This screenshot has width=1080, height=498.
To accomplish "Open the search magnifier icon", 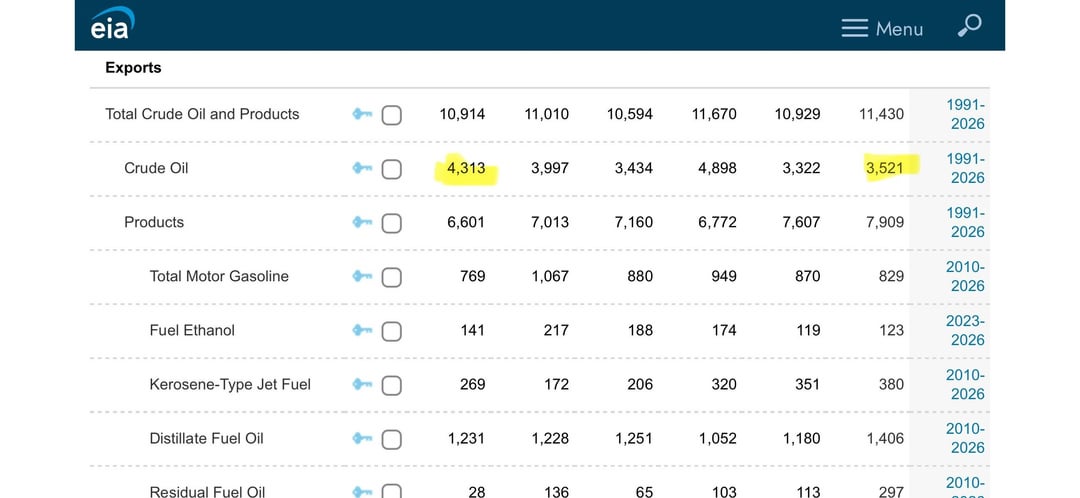I will pos(969,27).
